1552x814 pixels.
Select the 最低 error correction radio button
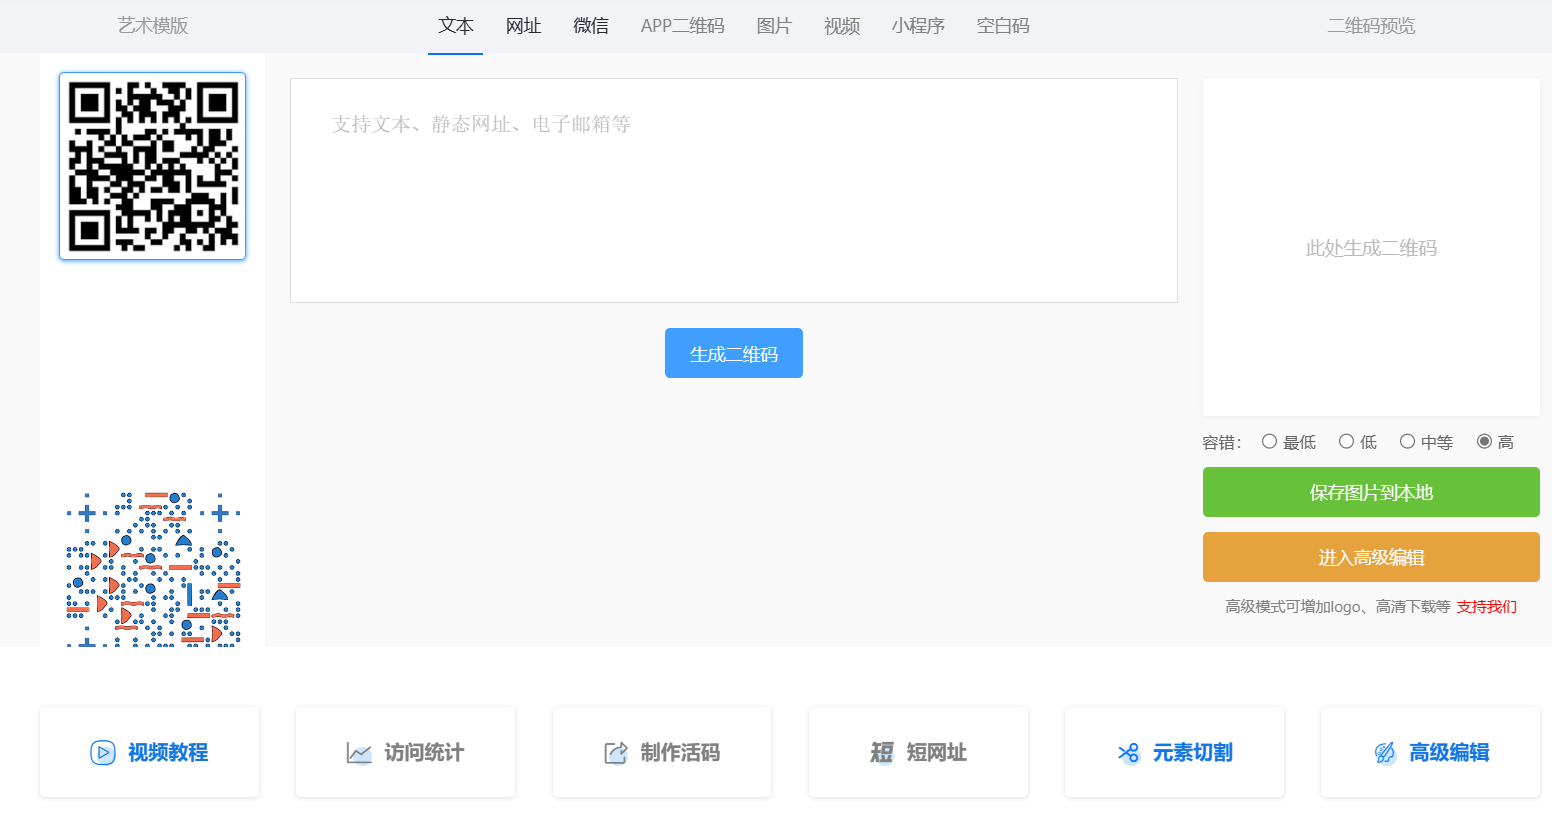click(1270, 441)
